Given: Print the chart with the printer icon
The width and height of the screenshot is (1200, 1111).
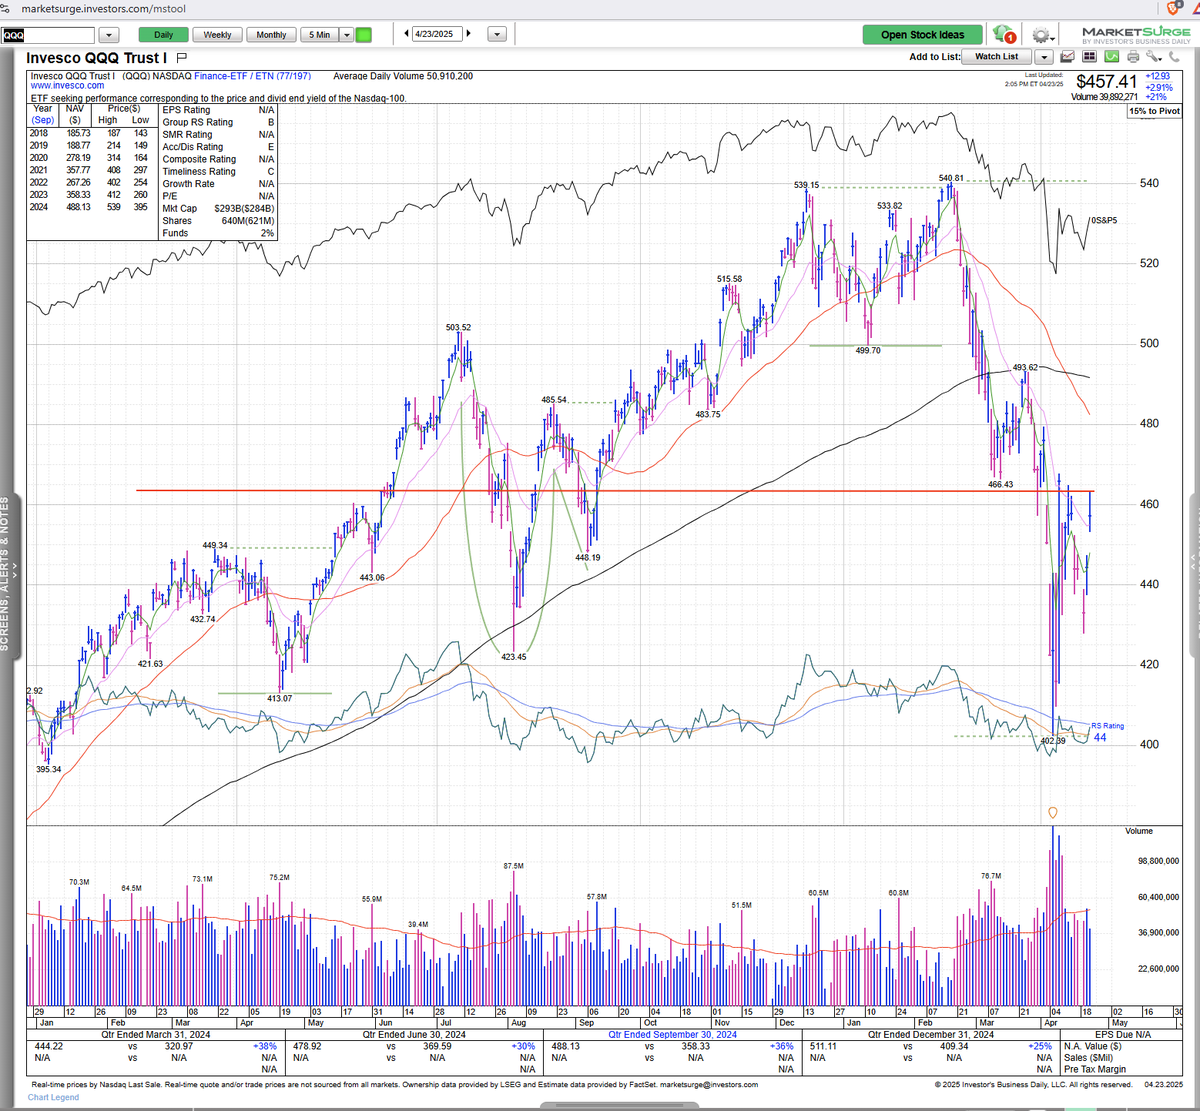Looking at the screenshot, I should [1133, 57].
